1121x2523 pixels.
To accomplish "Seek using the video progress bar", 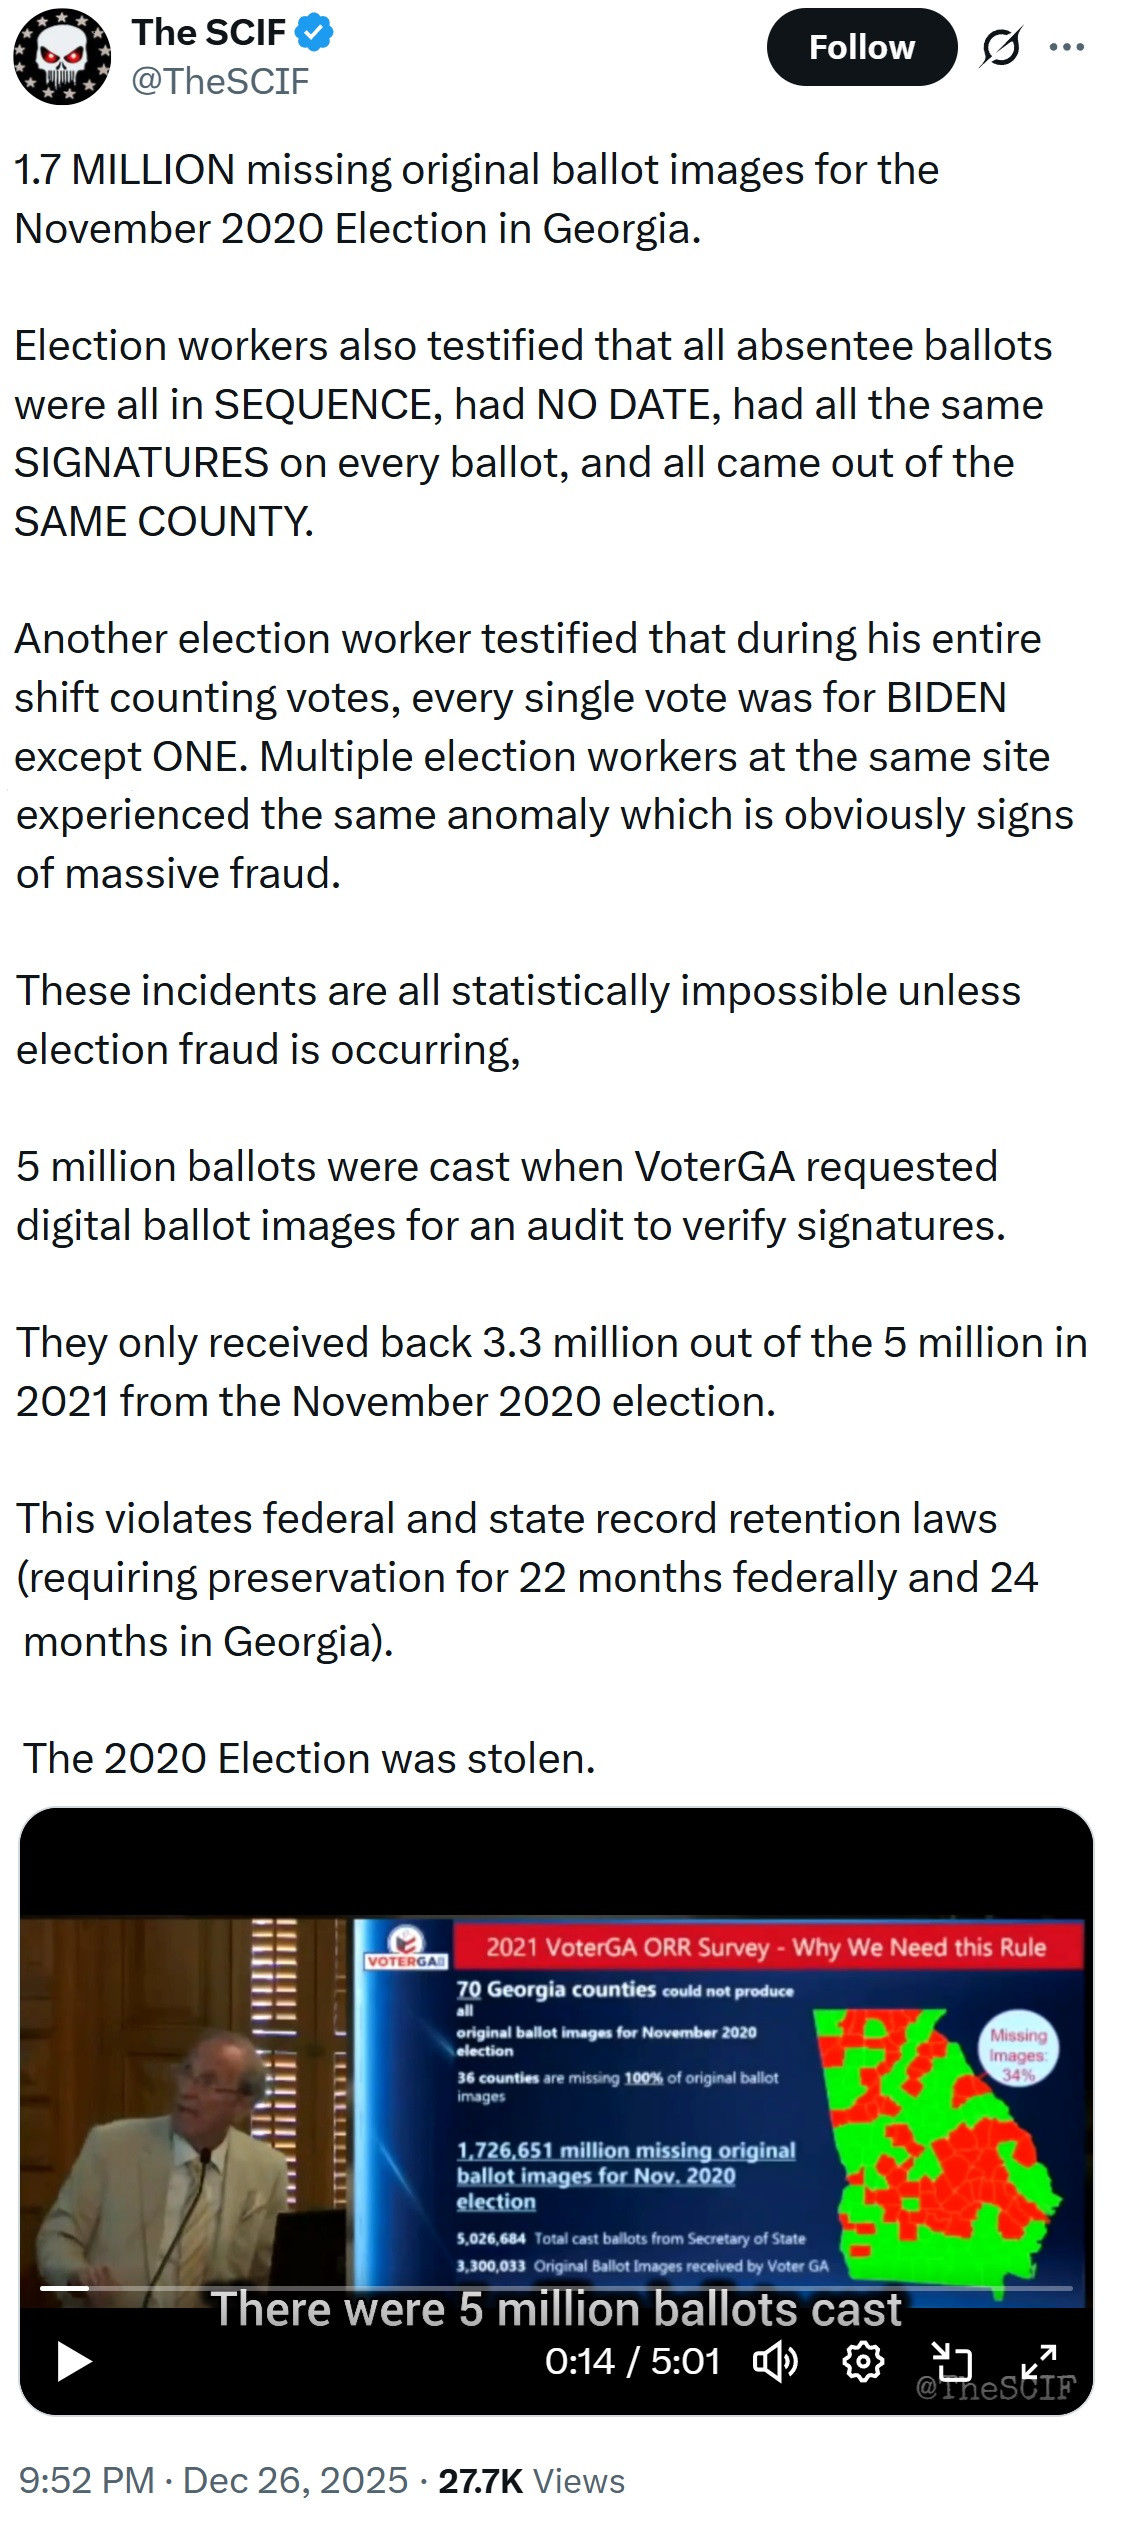I will coord(556,2287).
